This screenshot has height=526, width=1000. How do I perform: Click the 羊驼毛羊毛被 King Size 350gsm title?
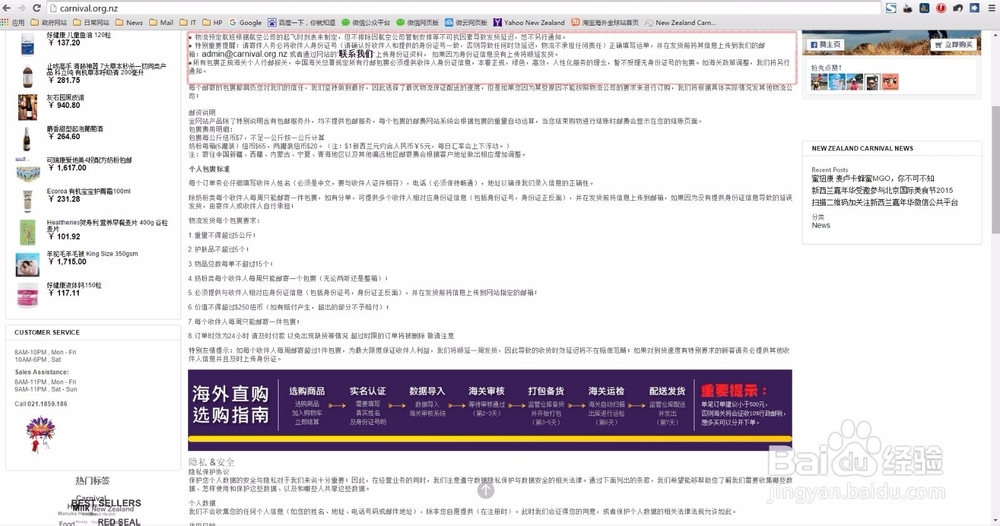click(x=92, y=254)
